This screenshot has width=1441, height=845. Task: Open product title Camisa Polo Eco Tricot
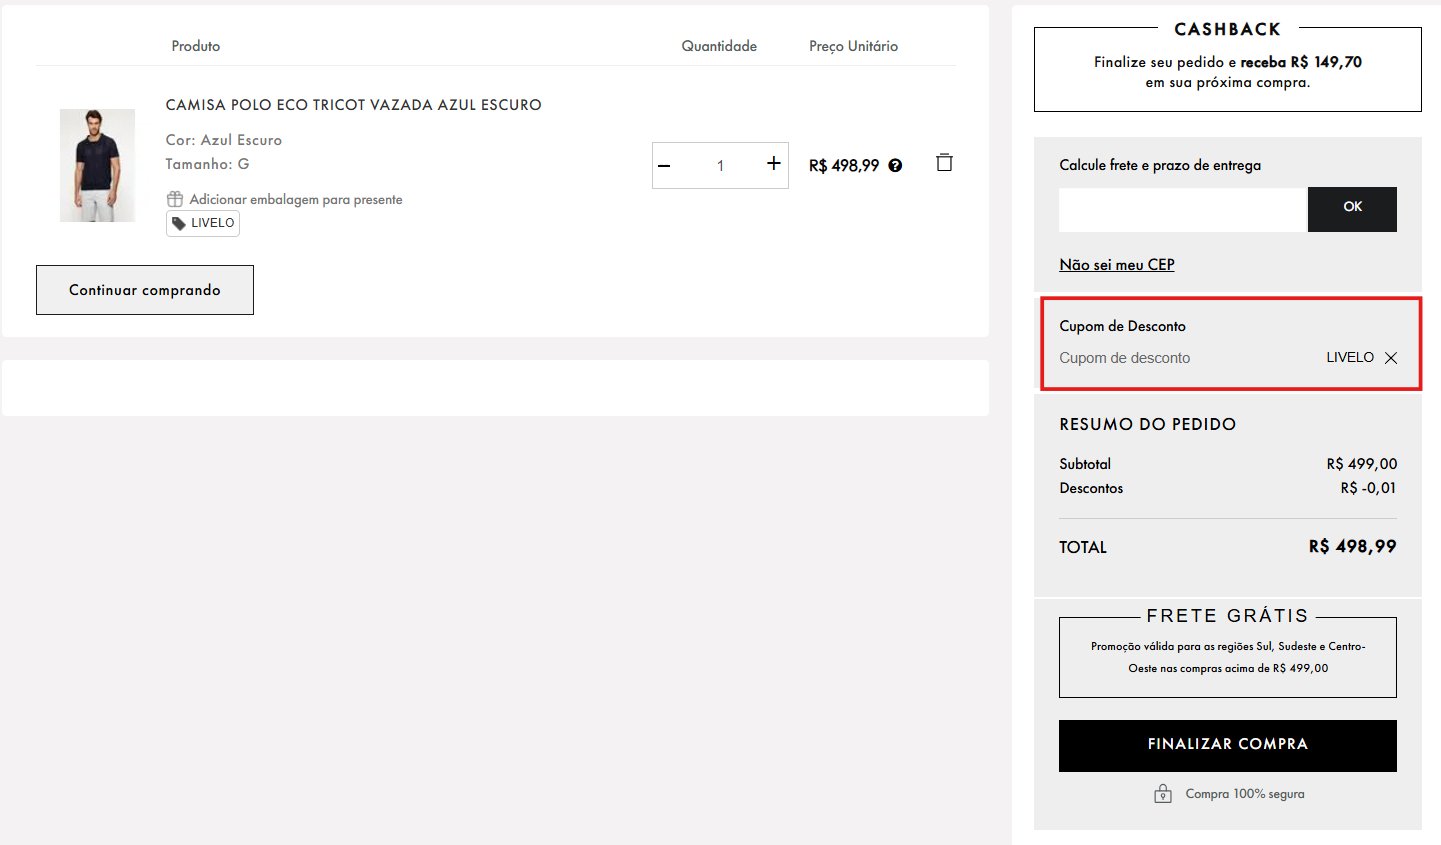coord(353,105)
